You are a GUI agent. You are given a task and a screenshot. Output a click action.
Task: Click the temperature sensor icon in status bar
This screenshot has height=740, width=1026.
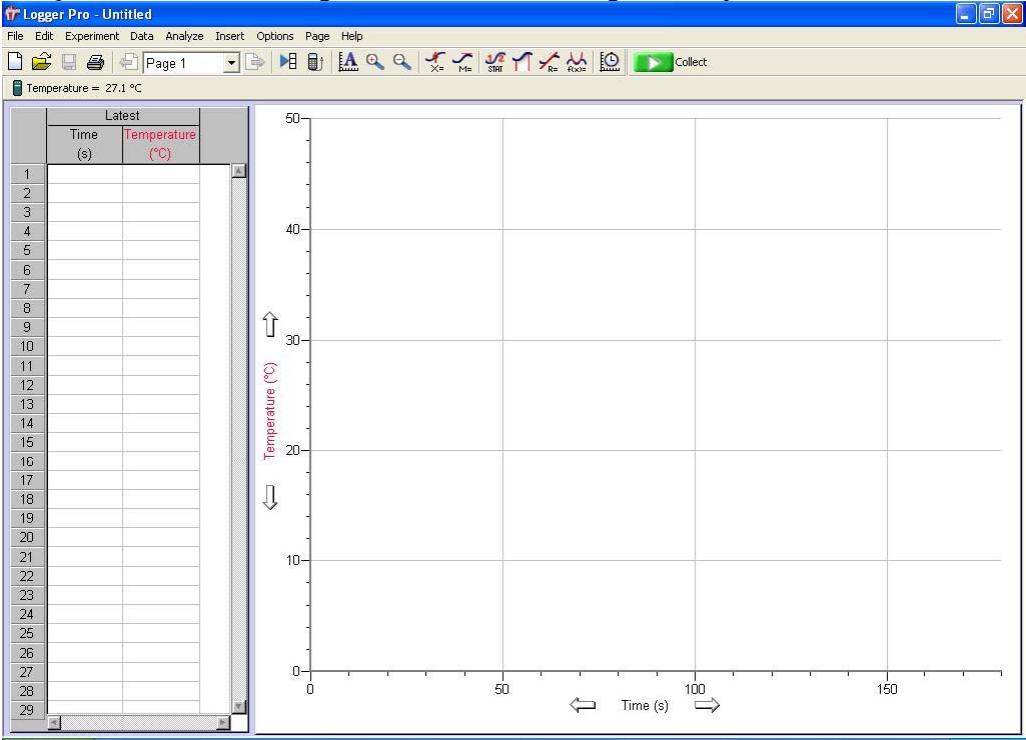coord(17,88)
